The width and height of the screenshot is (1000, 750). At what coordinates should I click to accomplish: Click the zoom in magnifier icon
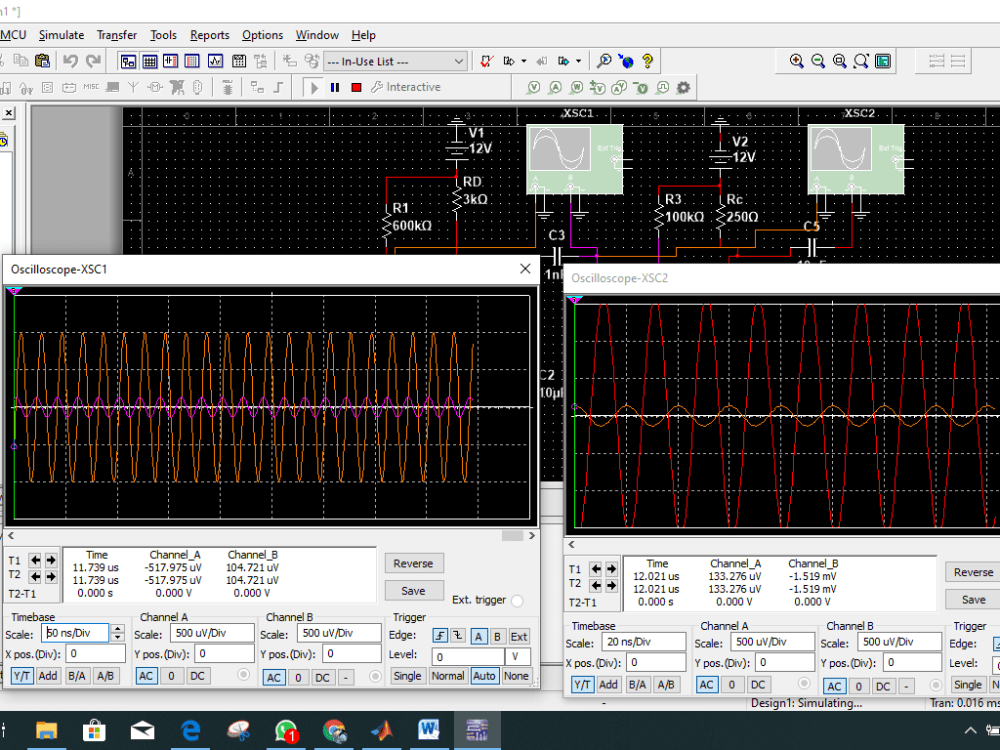(x=796, y=61)
